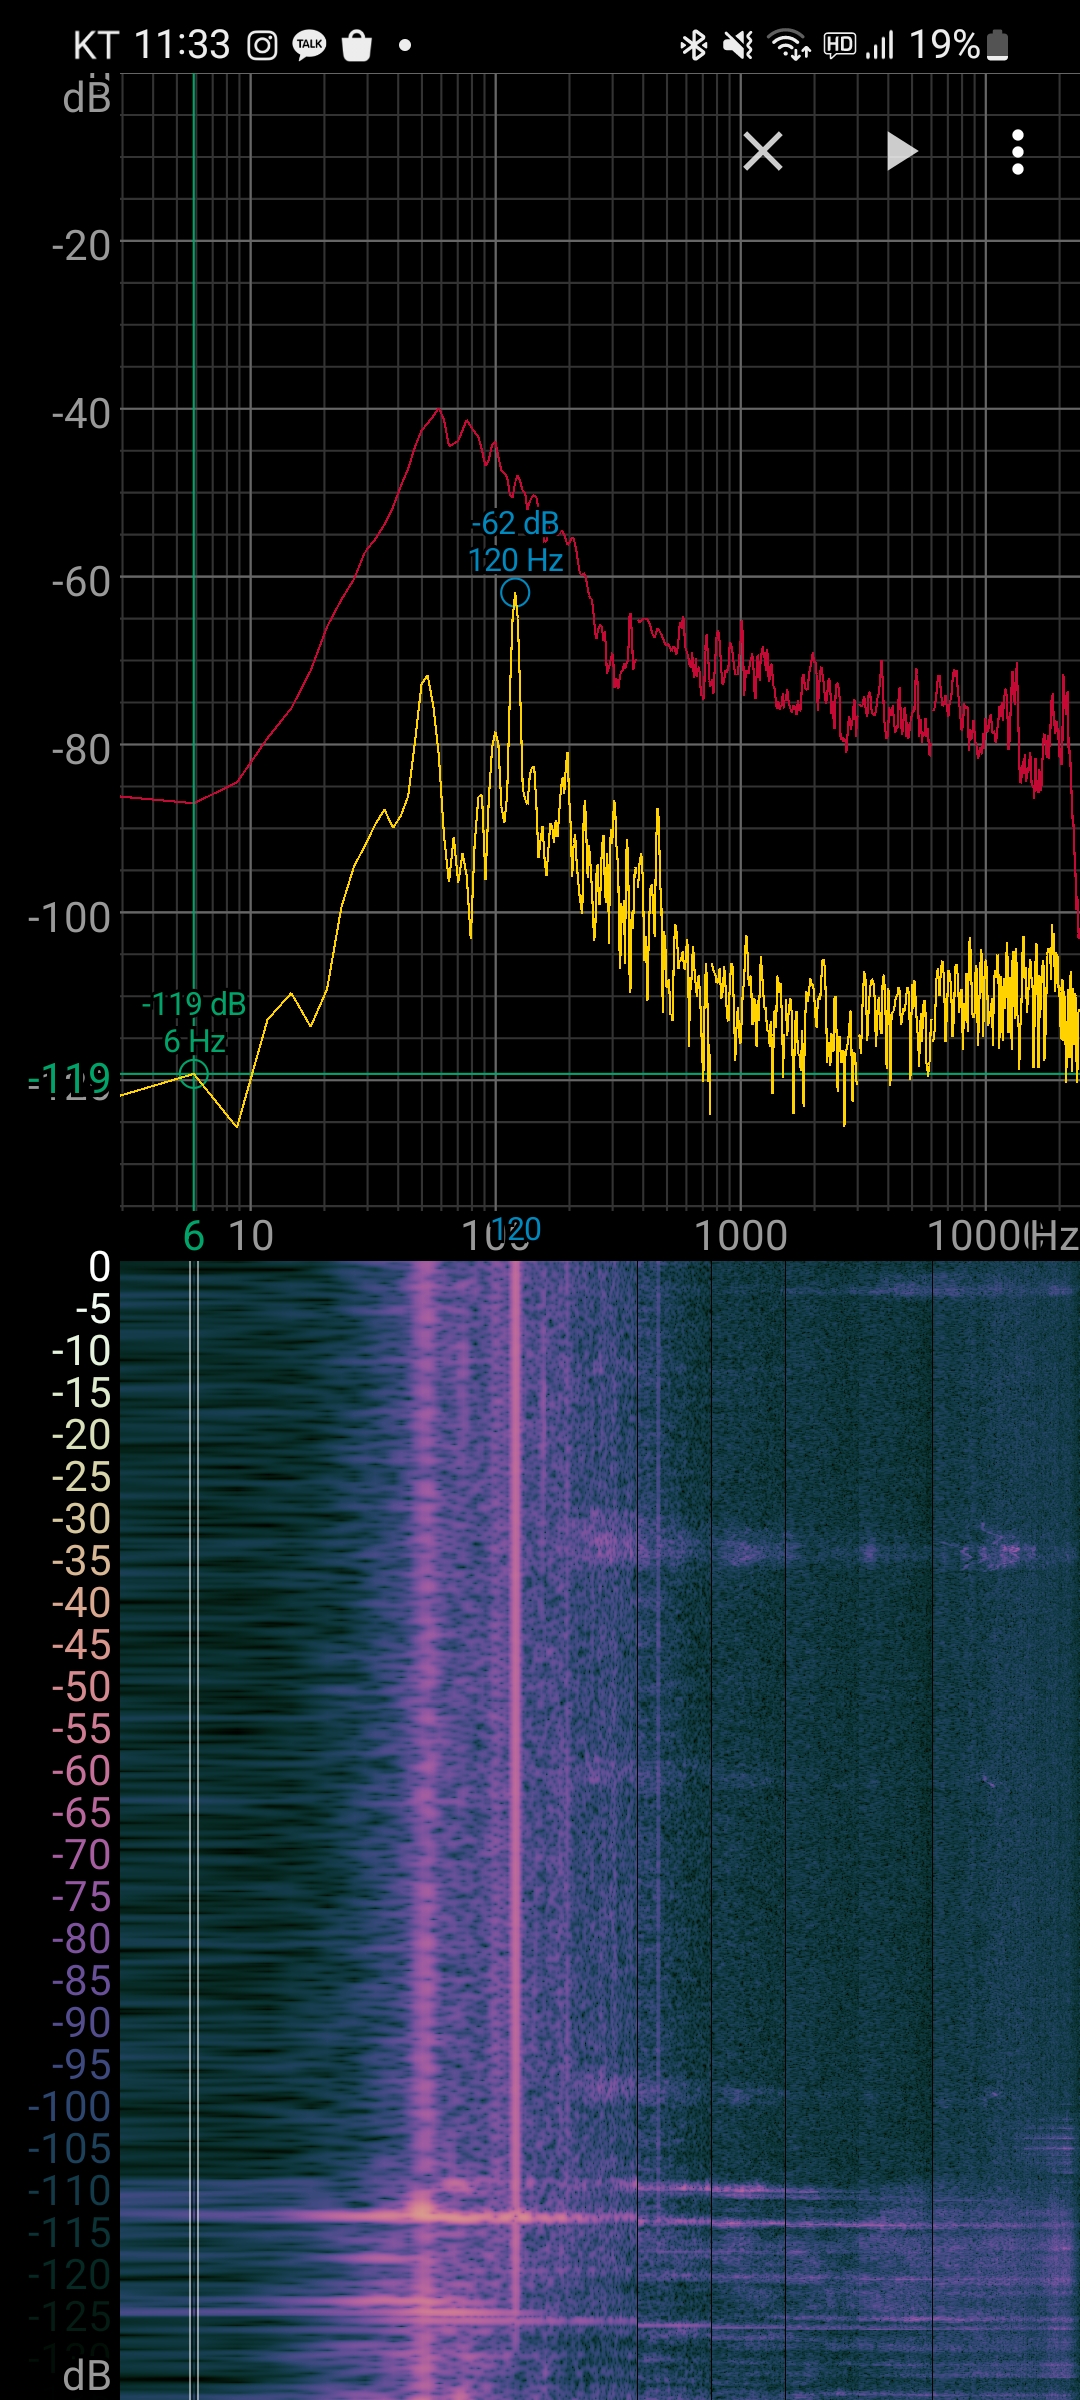Tap the battery icon in status bar

pos(997,45)
